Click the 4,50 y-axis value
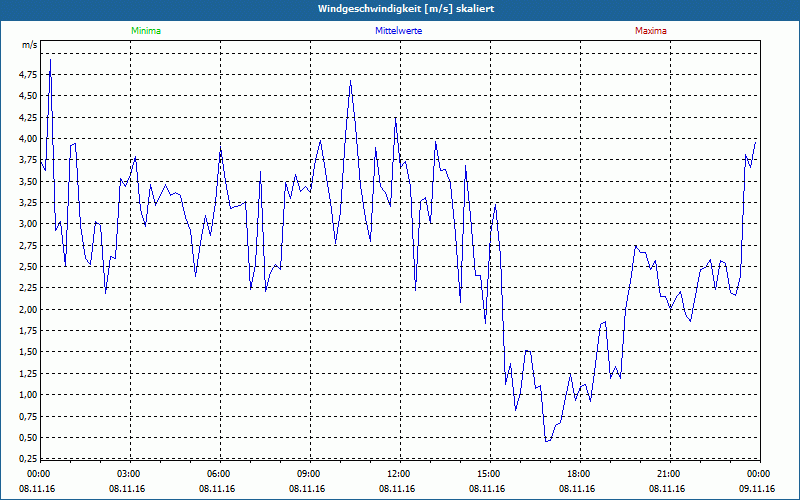 tap(28, 95)
